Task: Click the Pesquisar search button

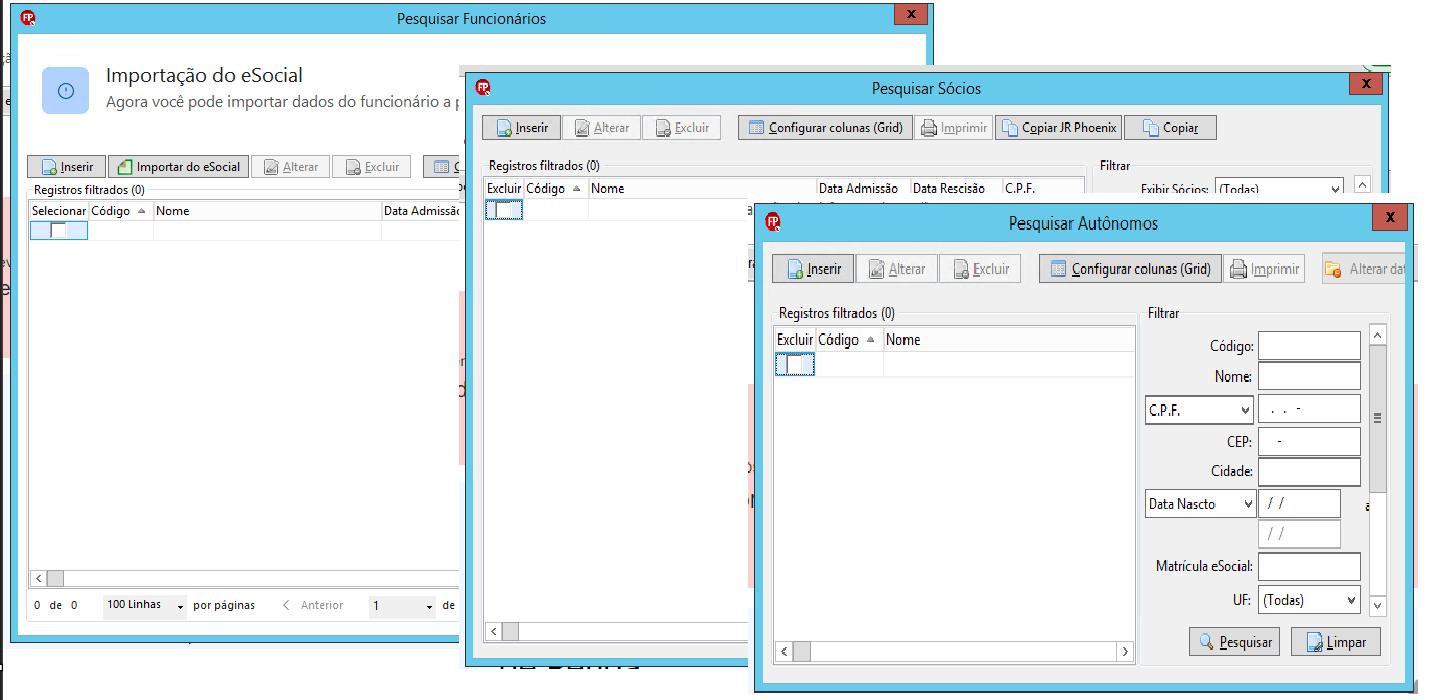Action: 1235,642
